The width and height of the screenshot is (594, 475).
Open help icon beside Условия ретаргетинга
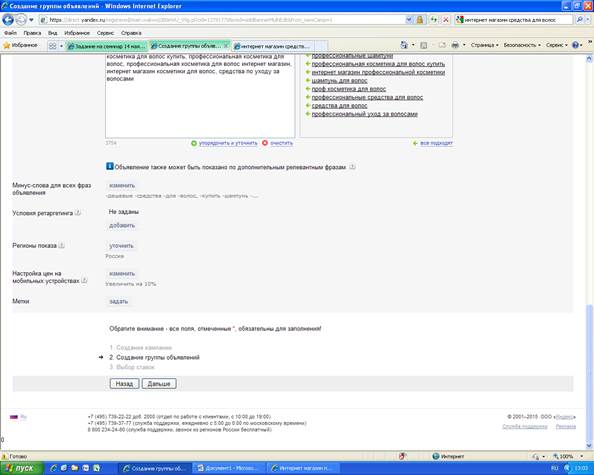point(78,213)
